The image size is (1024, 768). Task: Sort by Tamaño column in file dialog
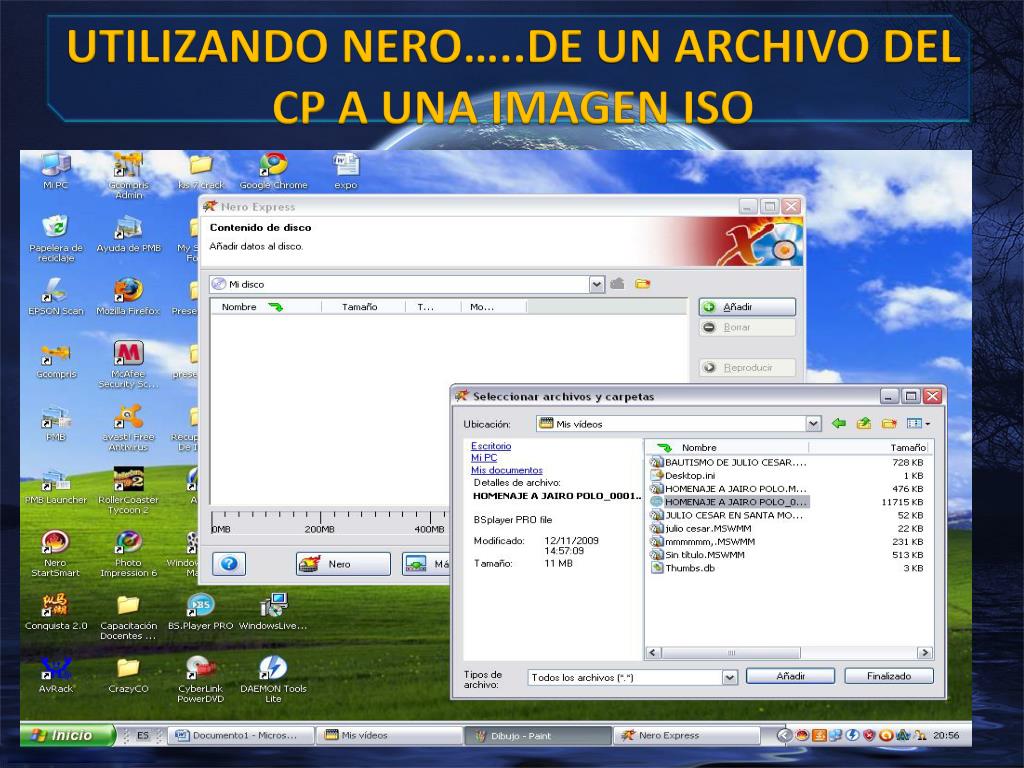(x=869, y=447)
